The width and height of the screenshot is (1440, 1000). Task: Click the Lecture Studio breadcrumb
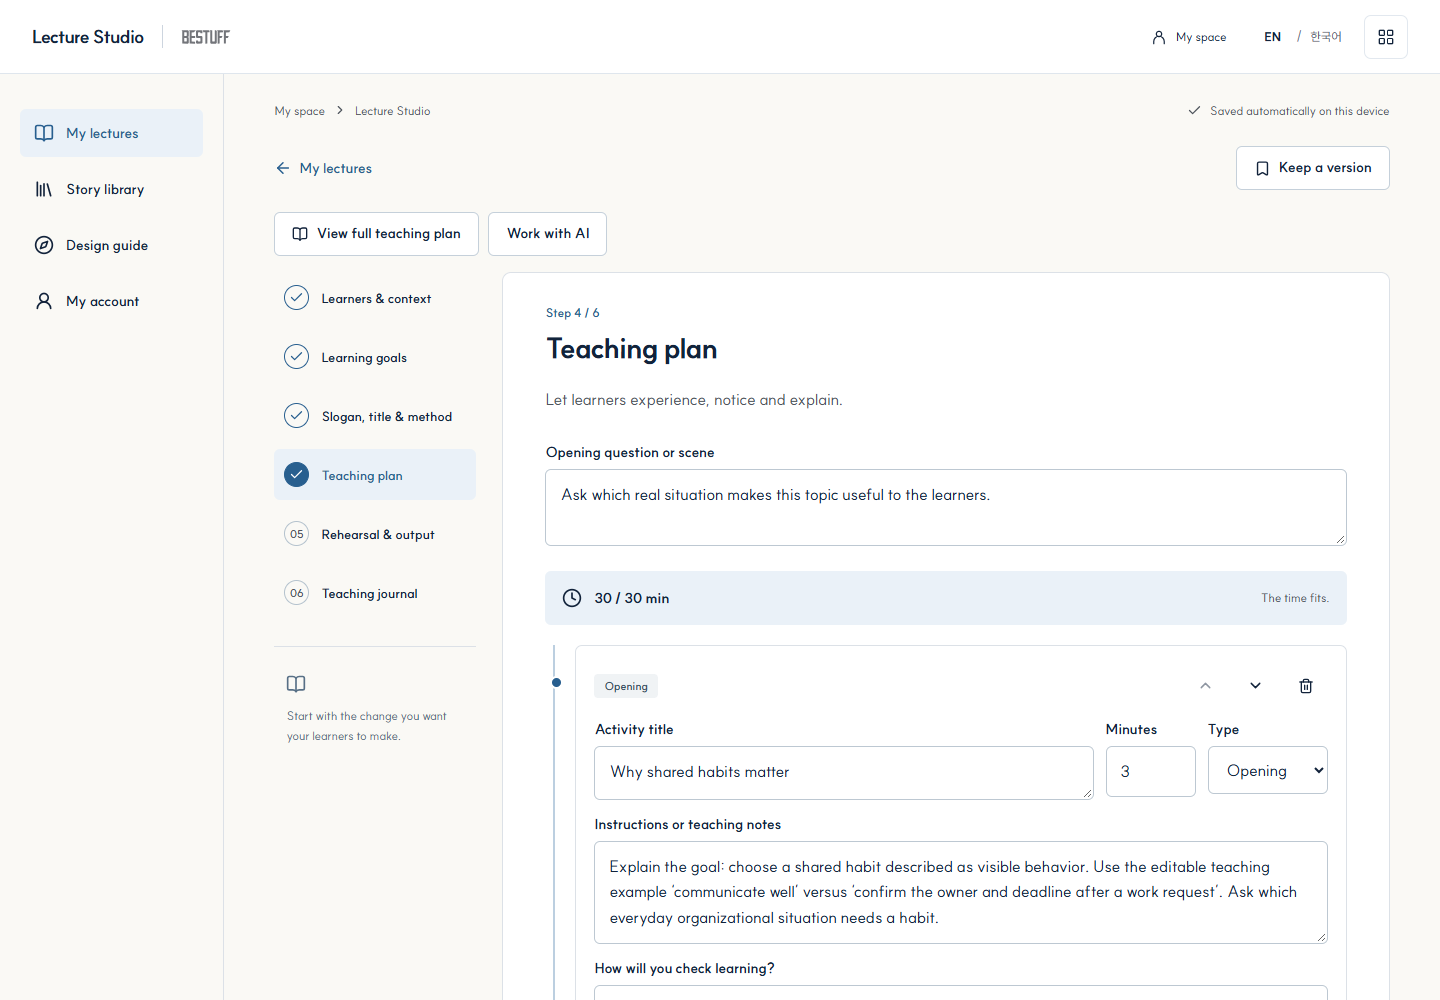392,111
